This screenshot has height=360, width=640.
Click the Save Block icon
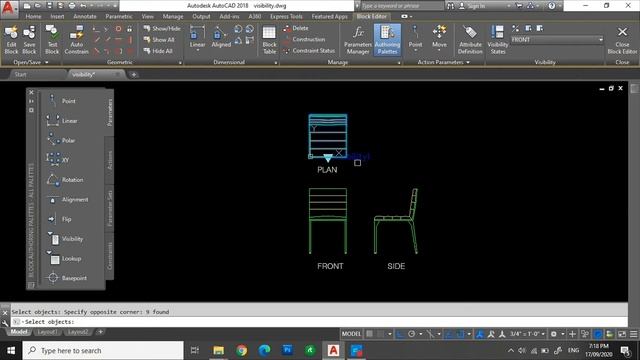click(x=29, y=40)
